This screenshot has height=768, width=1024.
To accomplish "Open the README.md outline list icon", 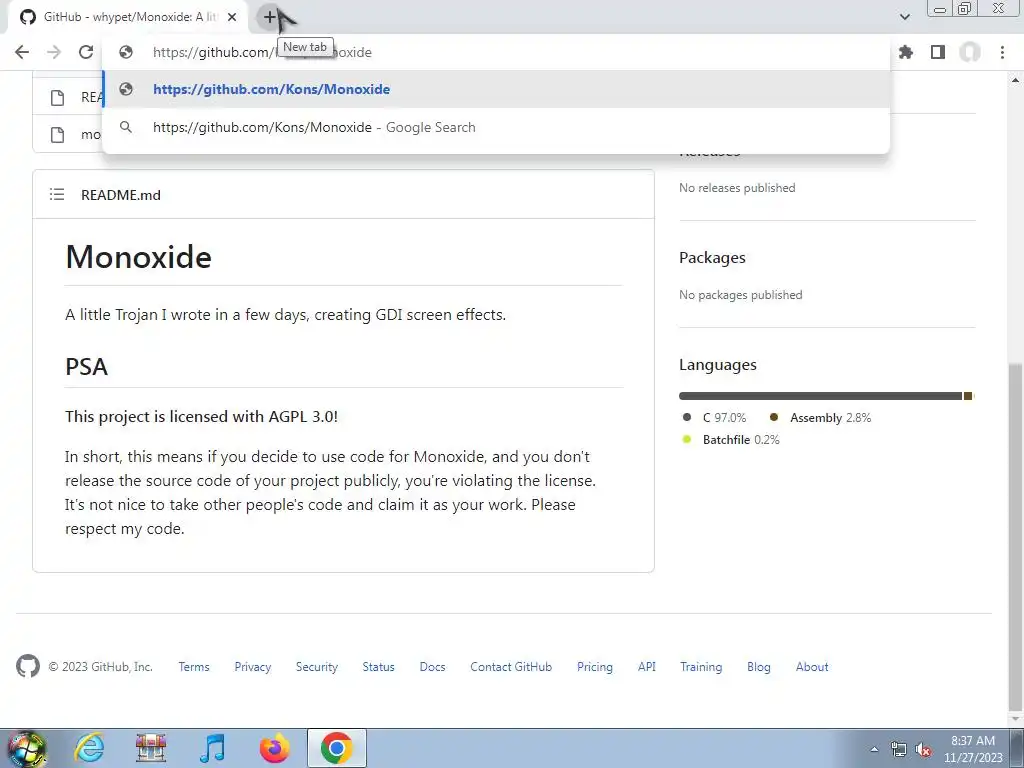I will tap(57, 195).
